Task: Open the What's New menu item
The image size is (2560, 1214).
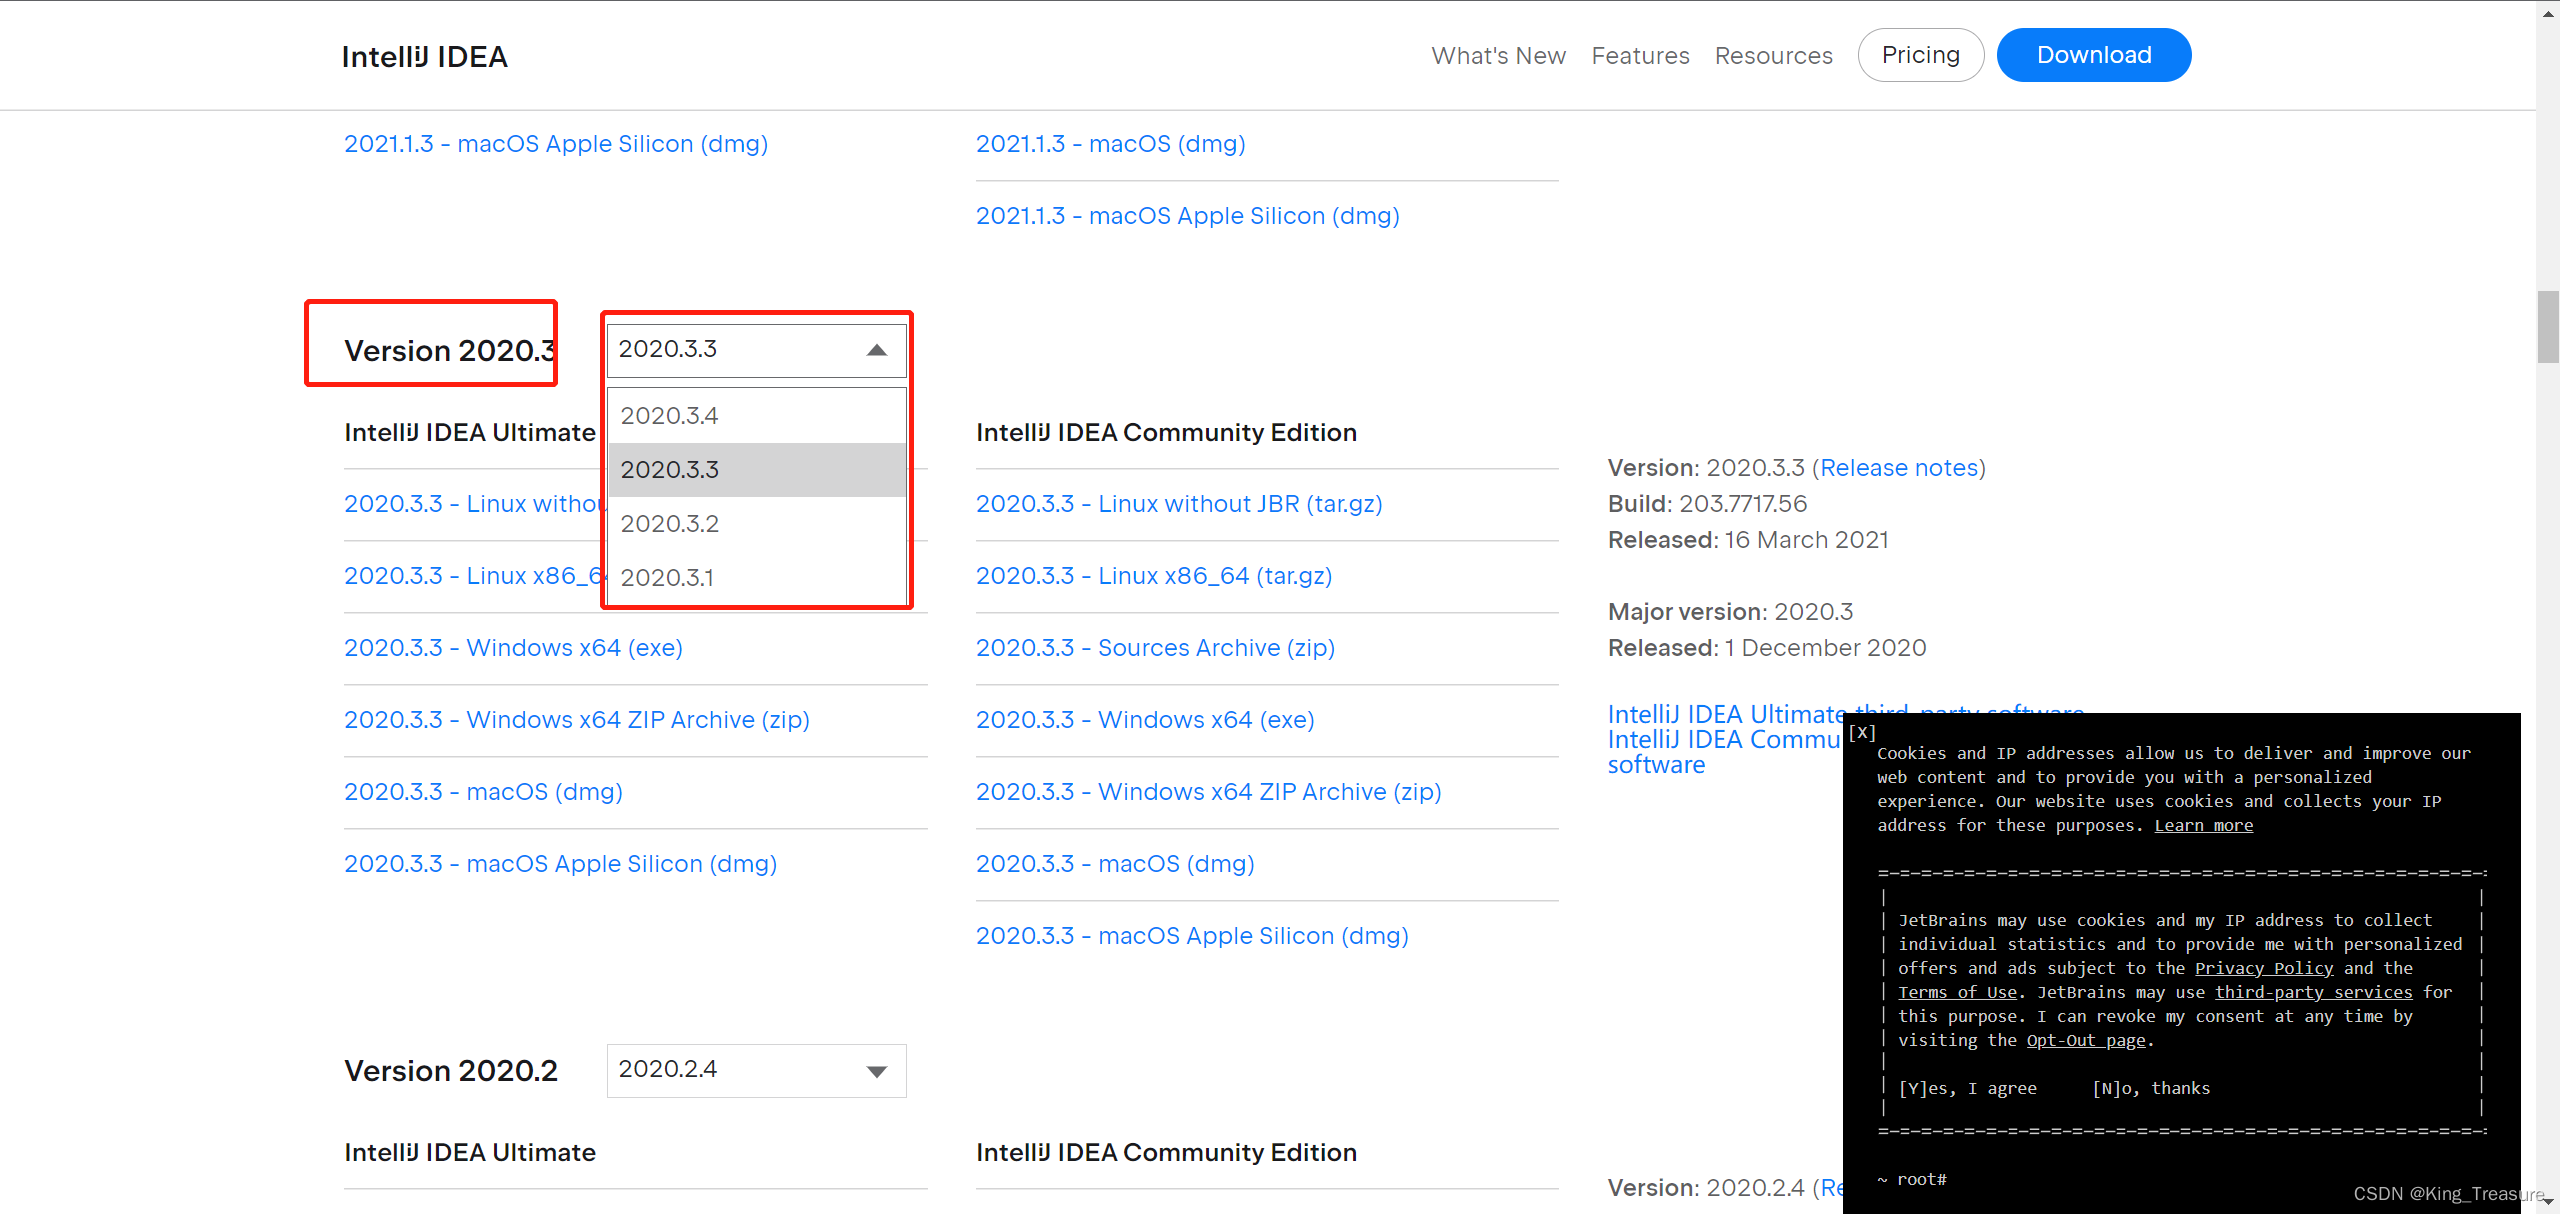Action: click(x=1498, y=56)
